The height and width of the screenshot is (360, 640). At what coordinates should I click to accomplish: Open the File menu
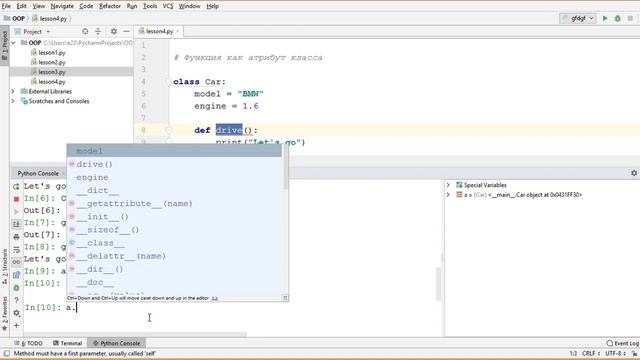point(6,6)
